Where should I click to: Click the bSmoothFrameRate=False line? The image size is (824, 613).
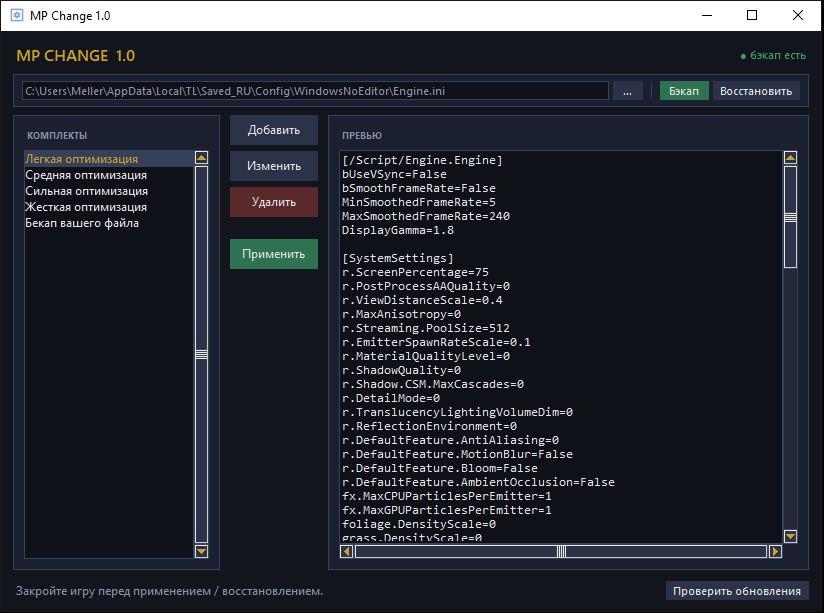(419, 188)
